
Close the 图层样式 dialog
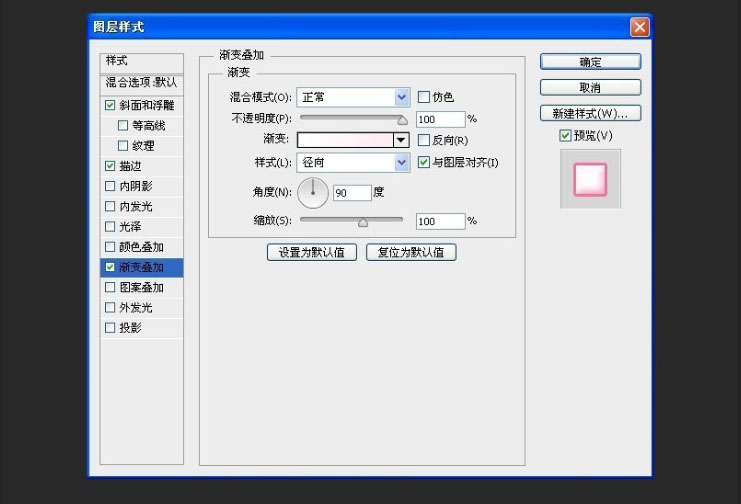[640, 27]
